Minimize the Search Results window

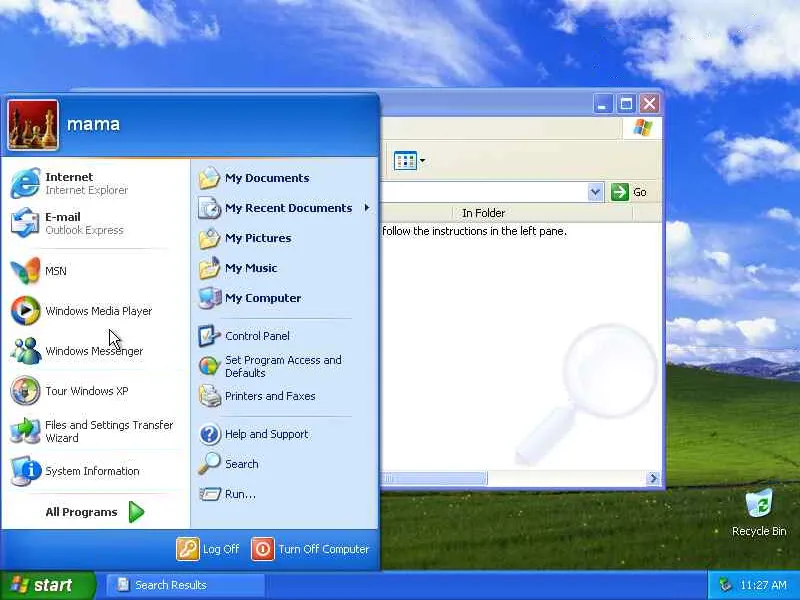[x=603, y=104]
